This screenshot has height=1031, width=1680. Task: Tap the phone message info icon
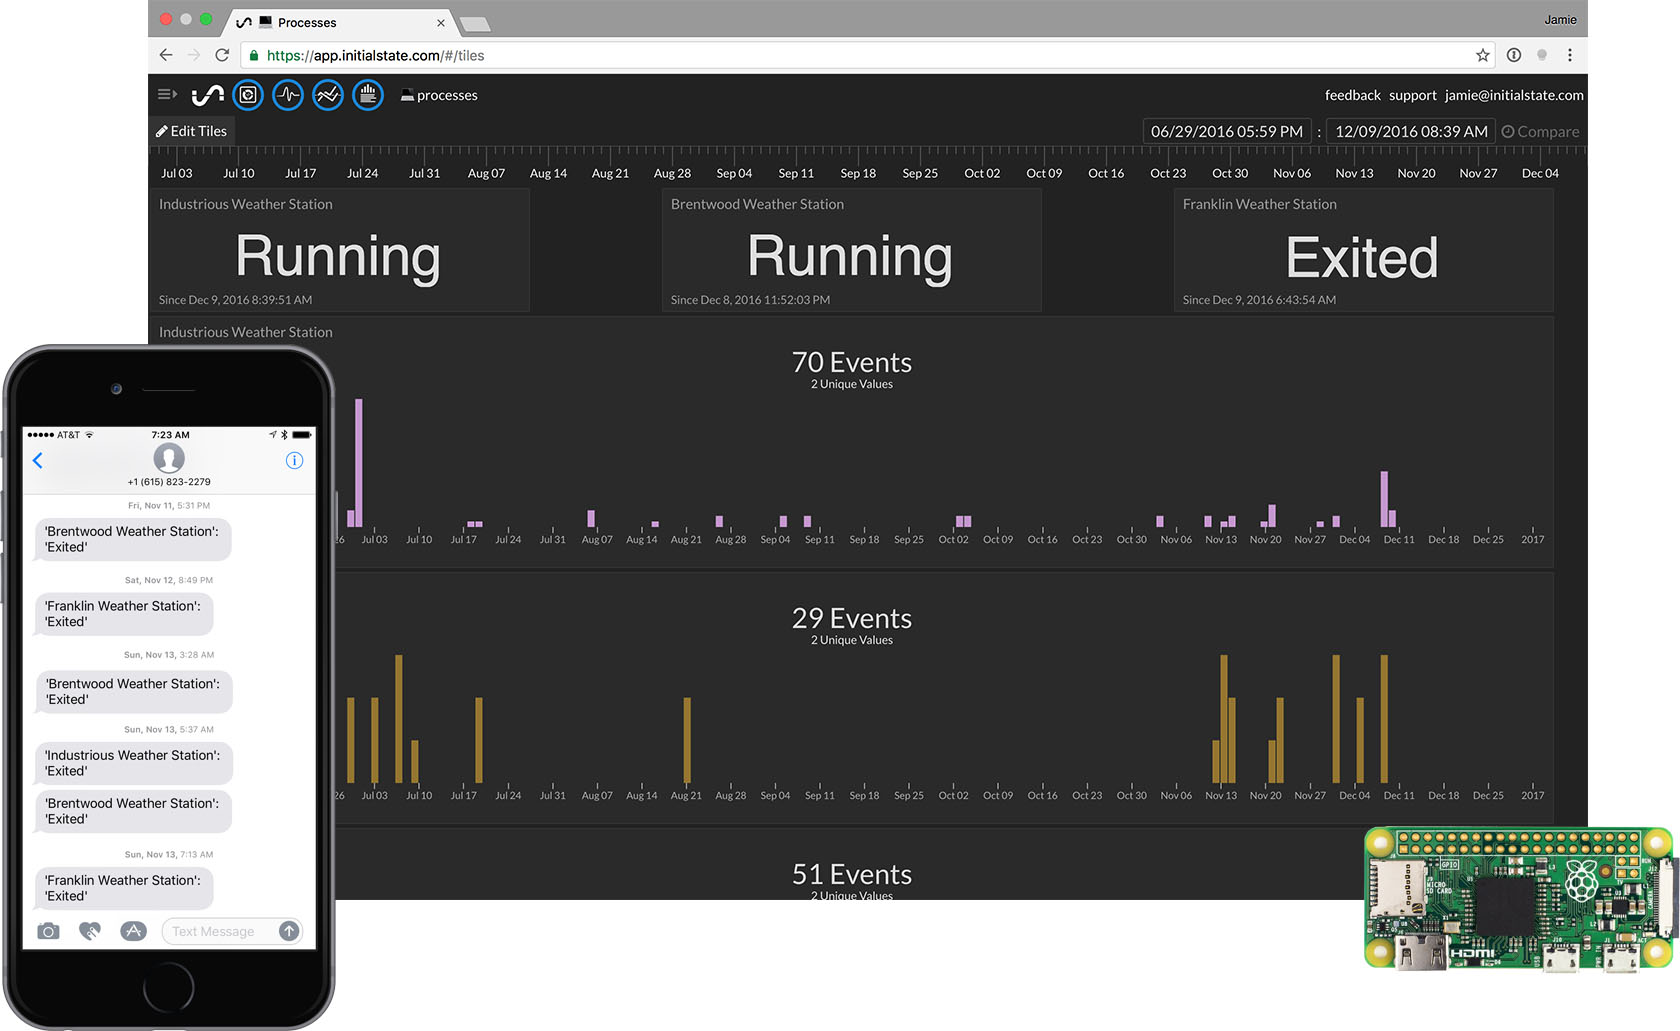point(294,460)
